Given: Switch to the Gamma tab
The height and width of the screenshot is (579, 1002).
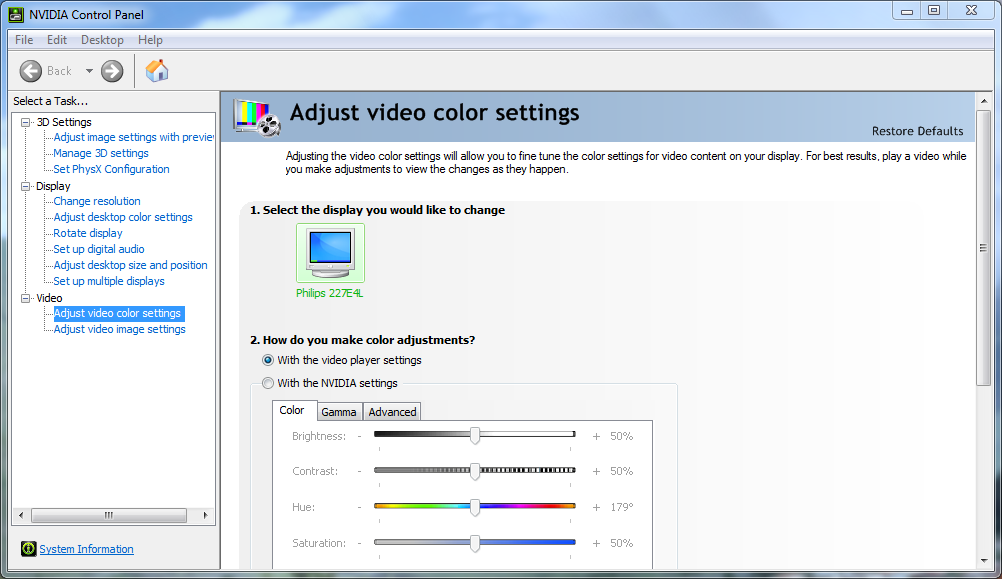Looking at the screenshot, I should [339, 412].
